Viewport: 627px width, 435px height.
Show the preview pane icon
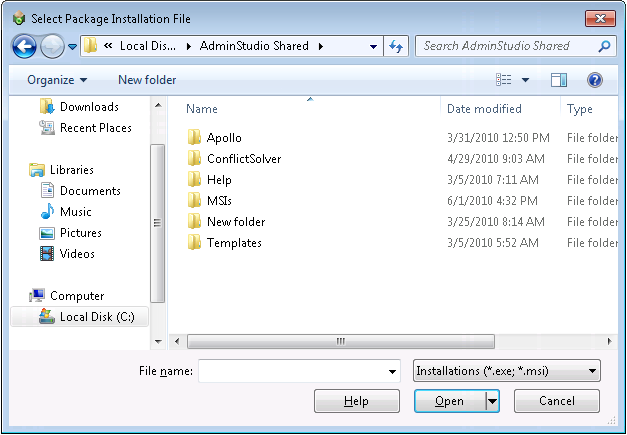[x=559, y=80]
